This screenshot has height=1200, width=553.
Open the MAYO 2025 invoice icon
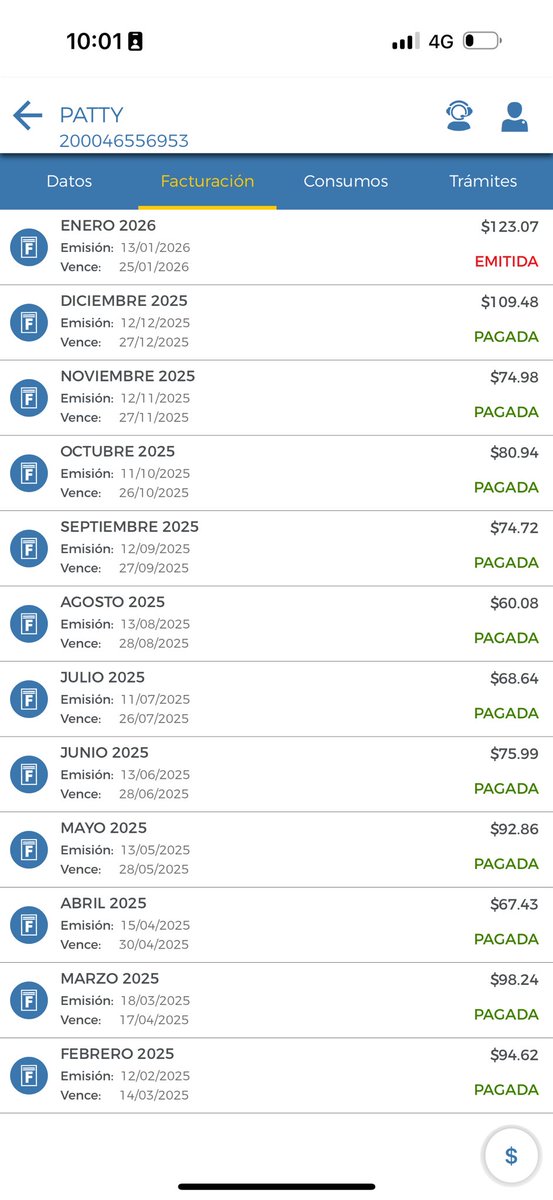pyautogui.click(x=29, y=849)
